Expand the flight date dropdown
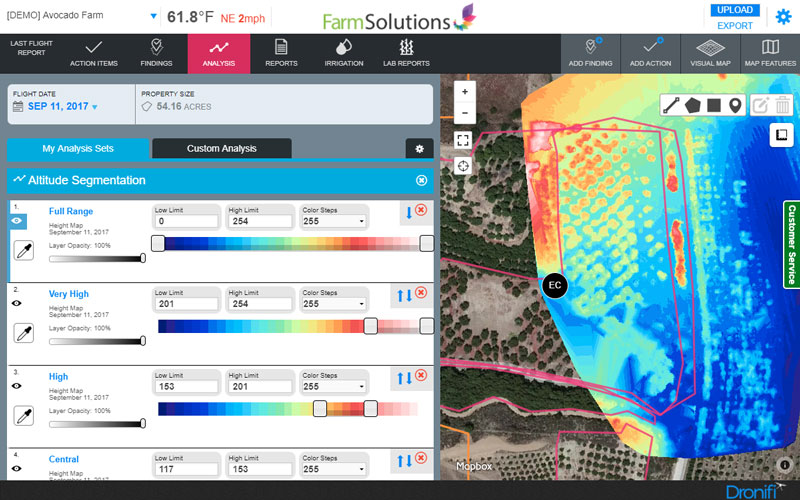 [x=95, y=106]
